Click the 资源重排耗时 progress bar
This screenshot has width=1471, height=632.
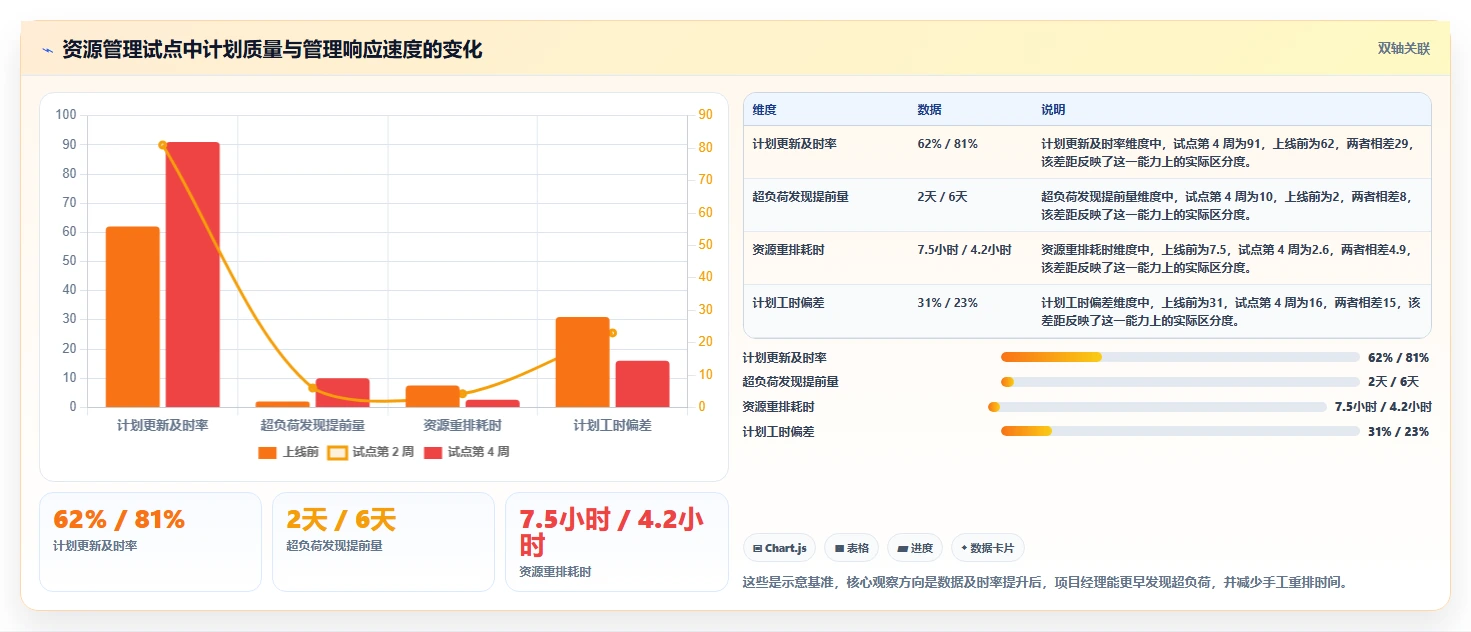pos(1157,407)
